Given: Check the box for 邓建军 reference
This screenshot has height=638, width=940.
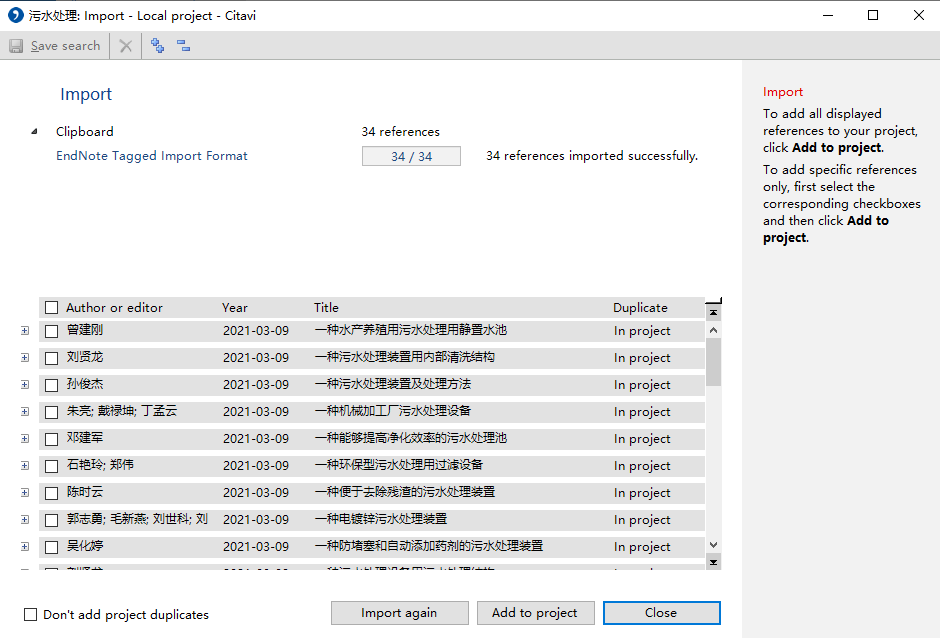Looking at the screenshot, I should (x=52, y=439).
